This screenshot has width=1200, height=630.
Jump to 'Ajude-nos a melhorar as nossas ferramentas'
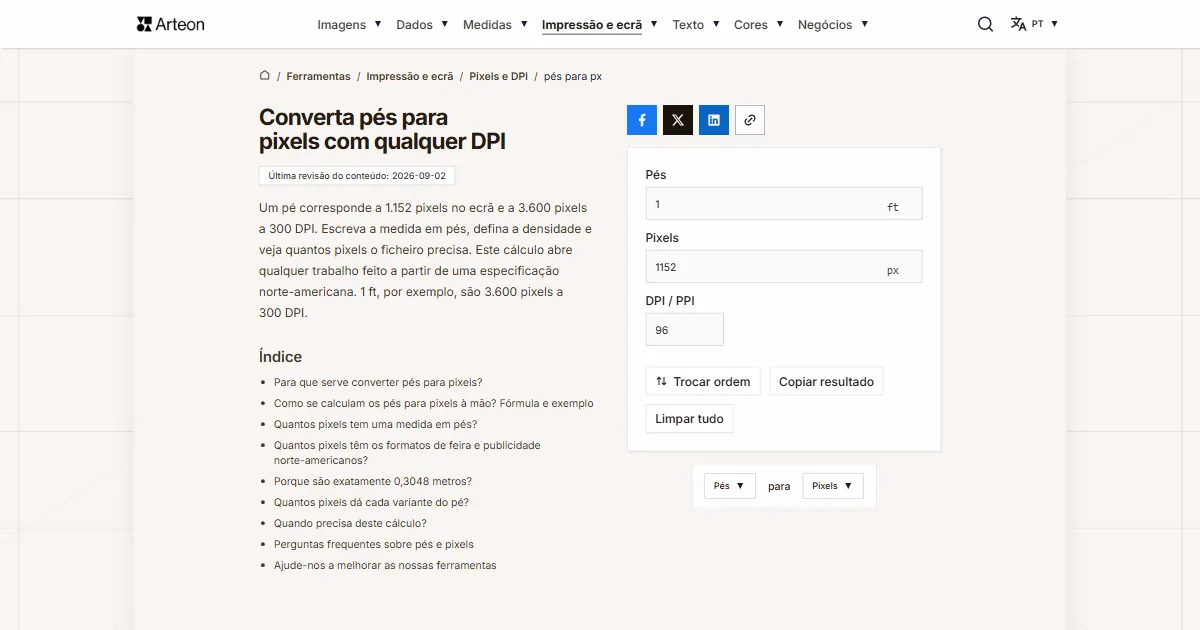[385, 565]
